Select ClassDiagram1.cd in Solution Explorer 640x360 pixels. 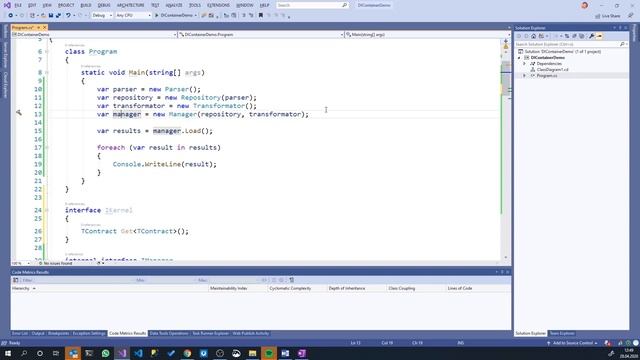click(552, 70)
